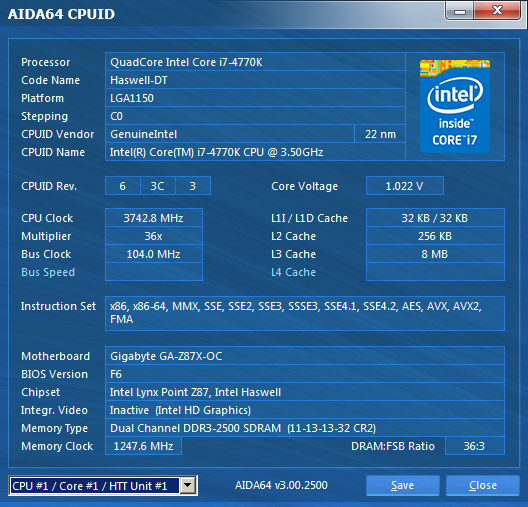
Task: Click the Chipset value Intel Lynx Point Z87
Action: 305,392
